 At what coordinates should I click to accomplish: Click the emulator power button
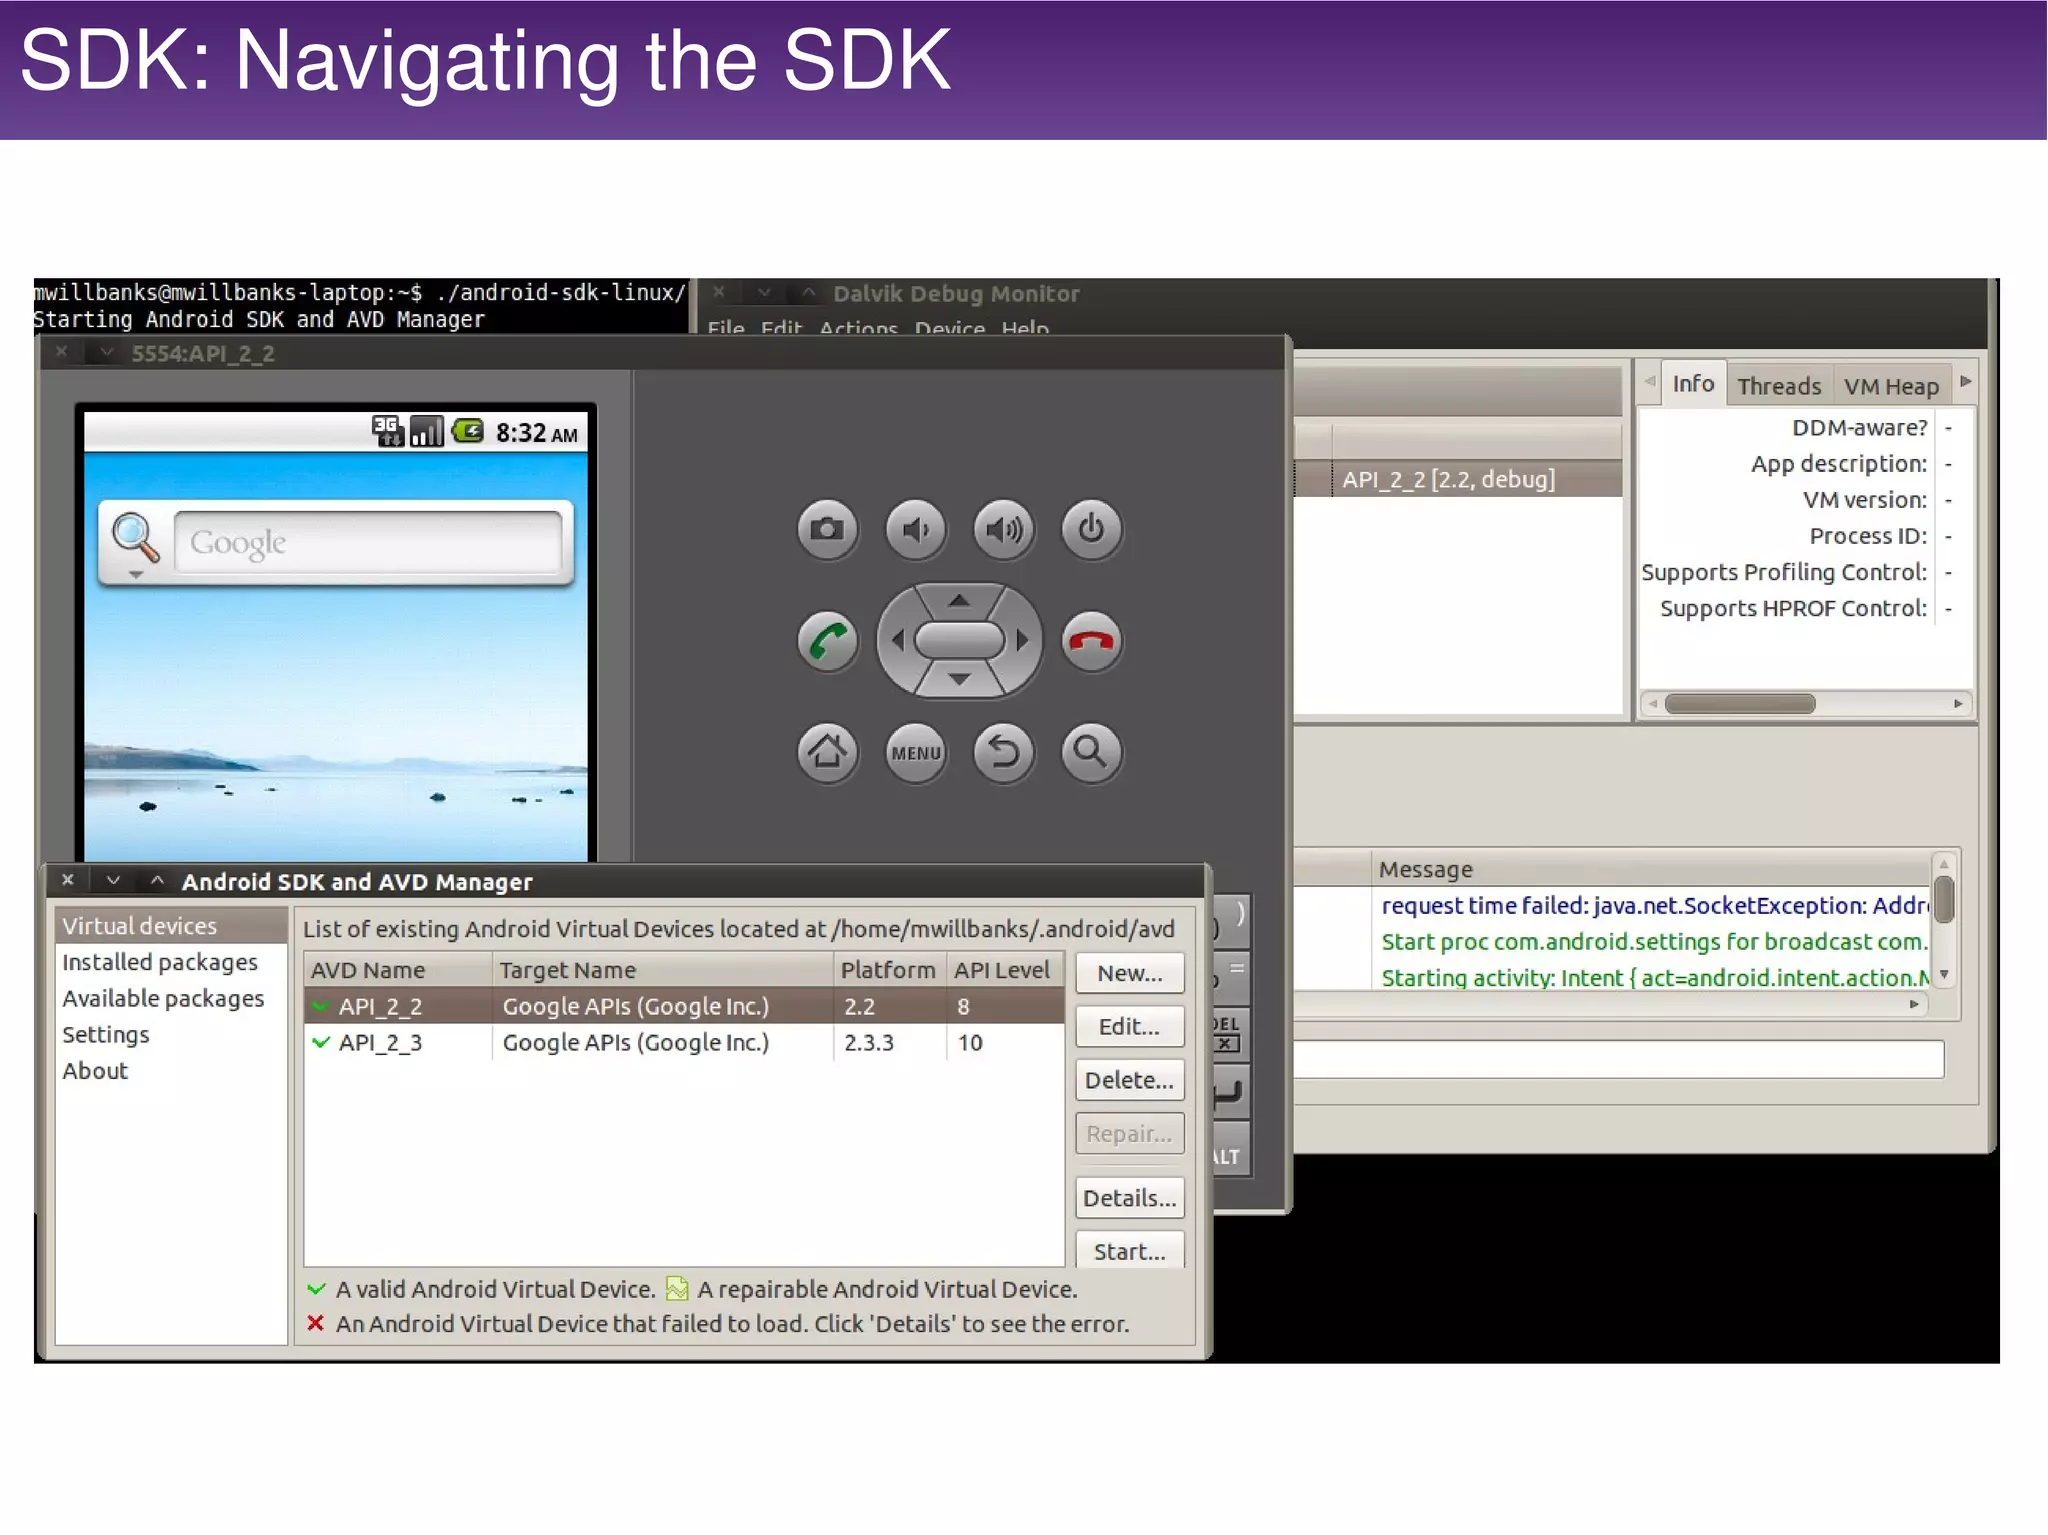[x=1091, y=528]
